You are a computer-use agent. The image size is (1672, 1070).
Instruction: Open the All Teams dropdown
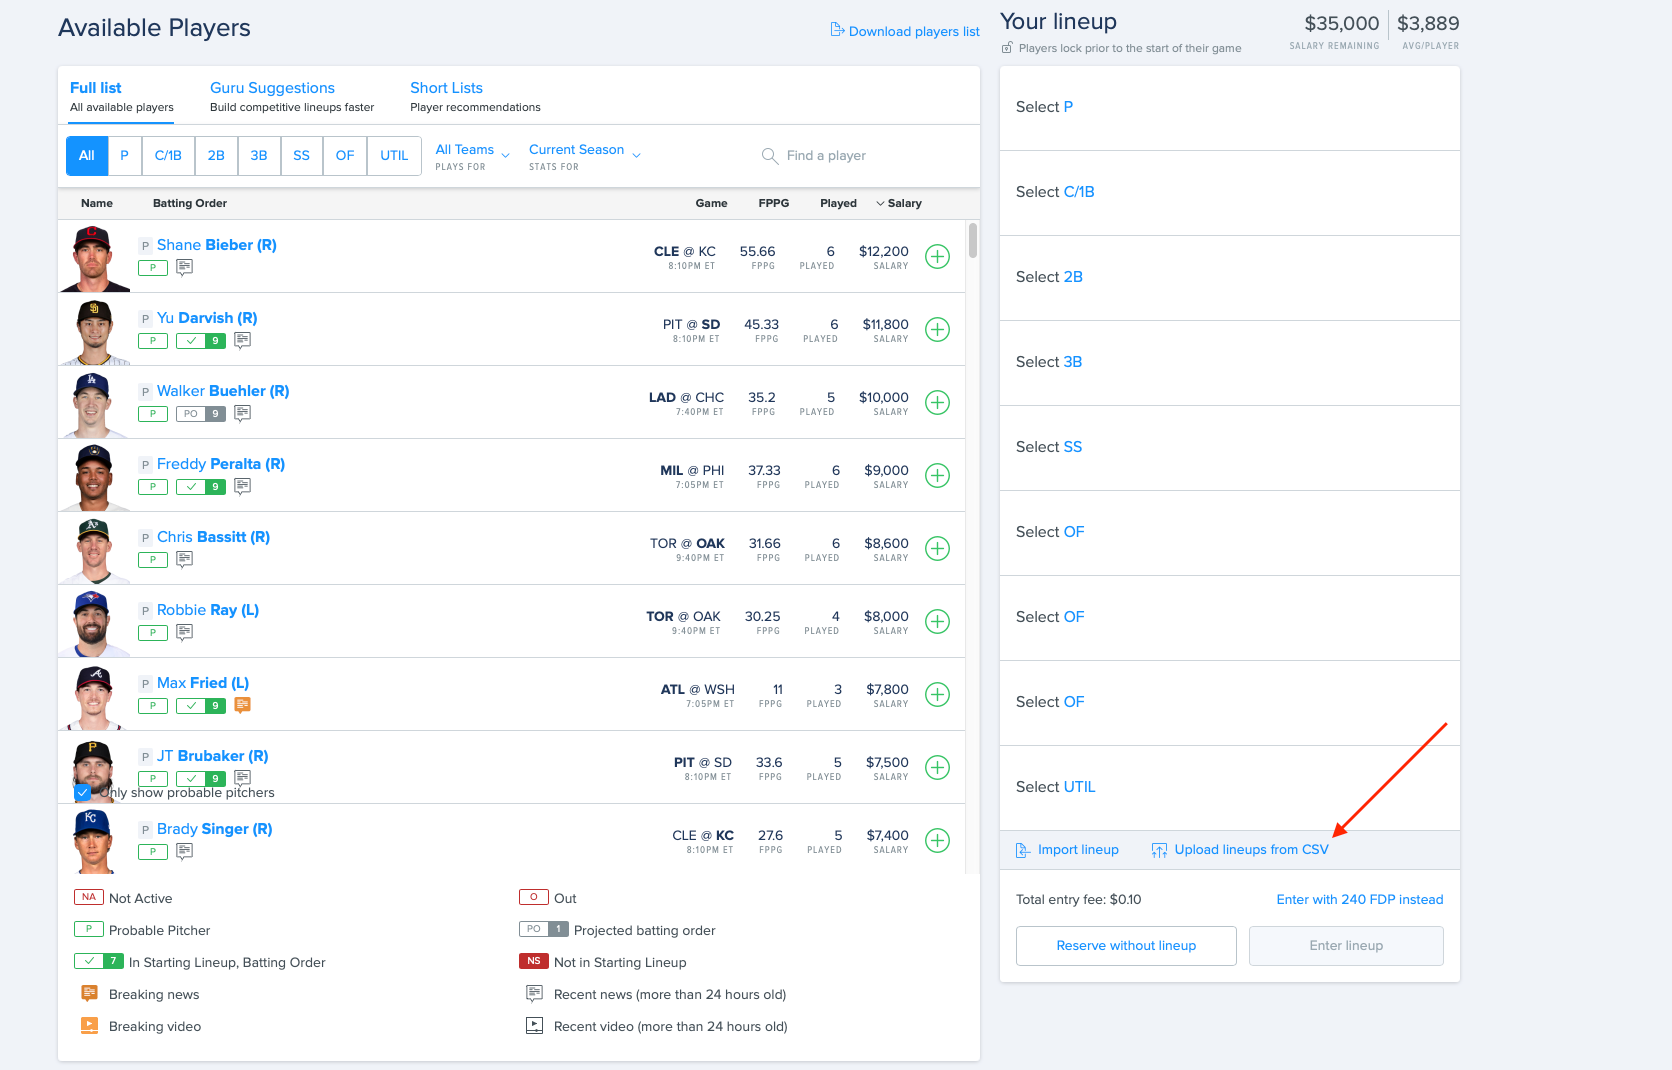(x=472, y=156)
